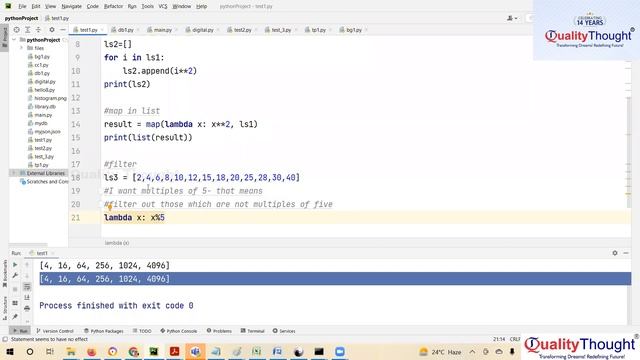640x360 pixels.
Task: Toggle status bar tool window quick-access icon
Action: coord(4,339)
